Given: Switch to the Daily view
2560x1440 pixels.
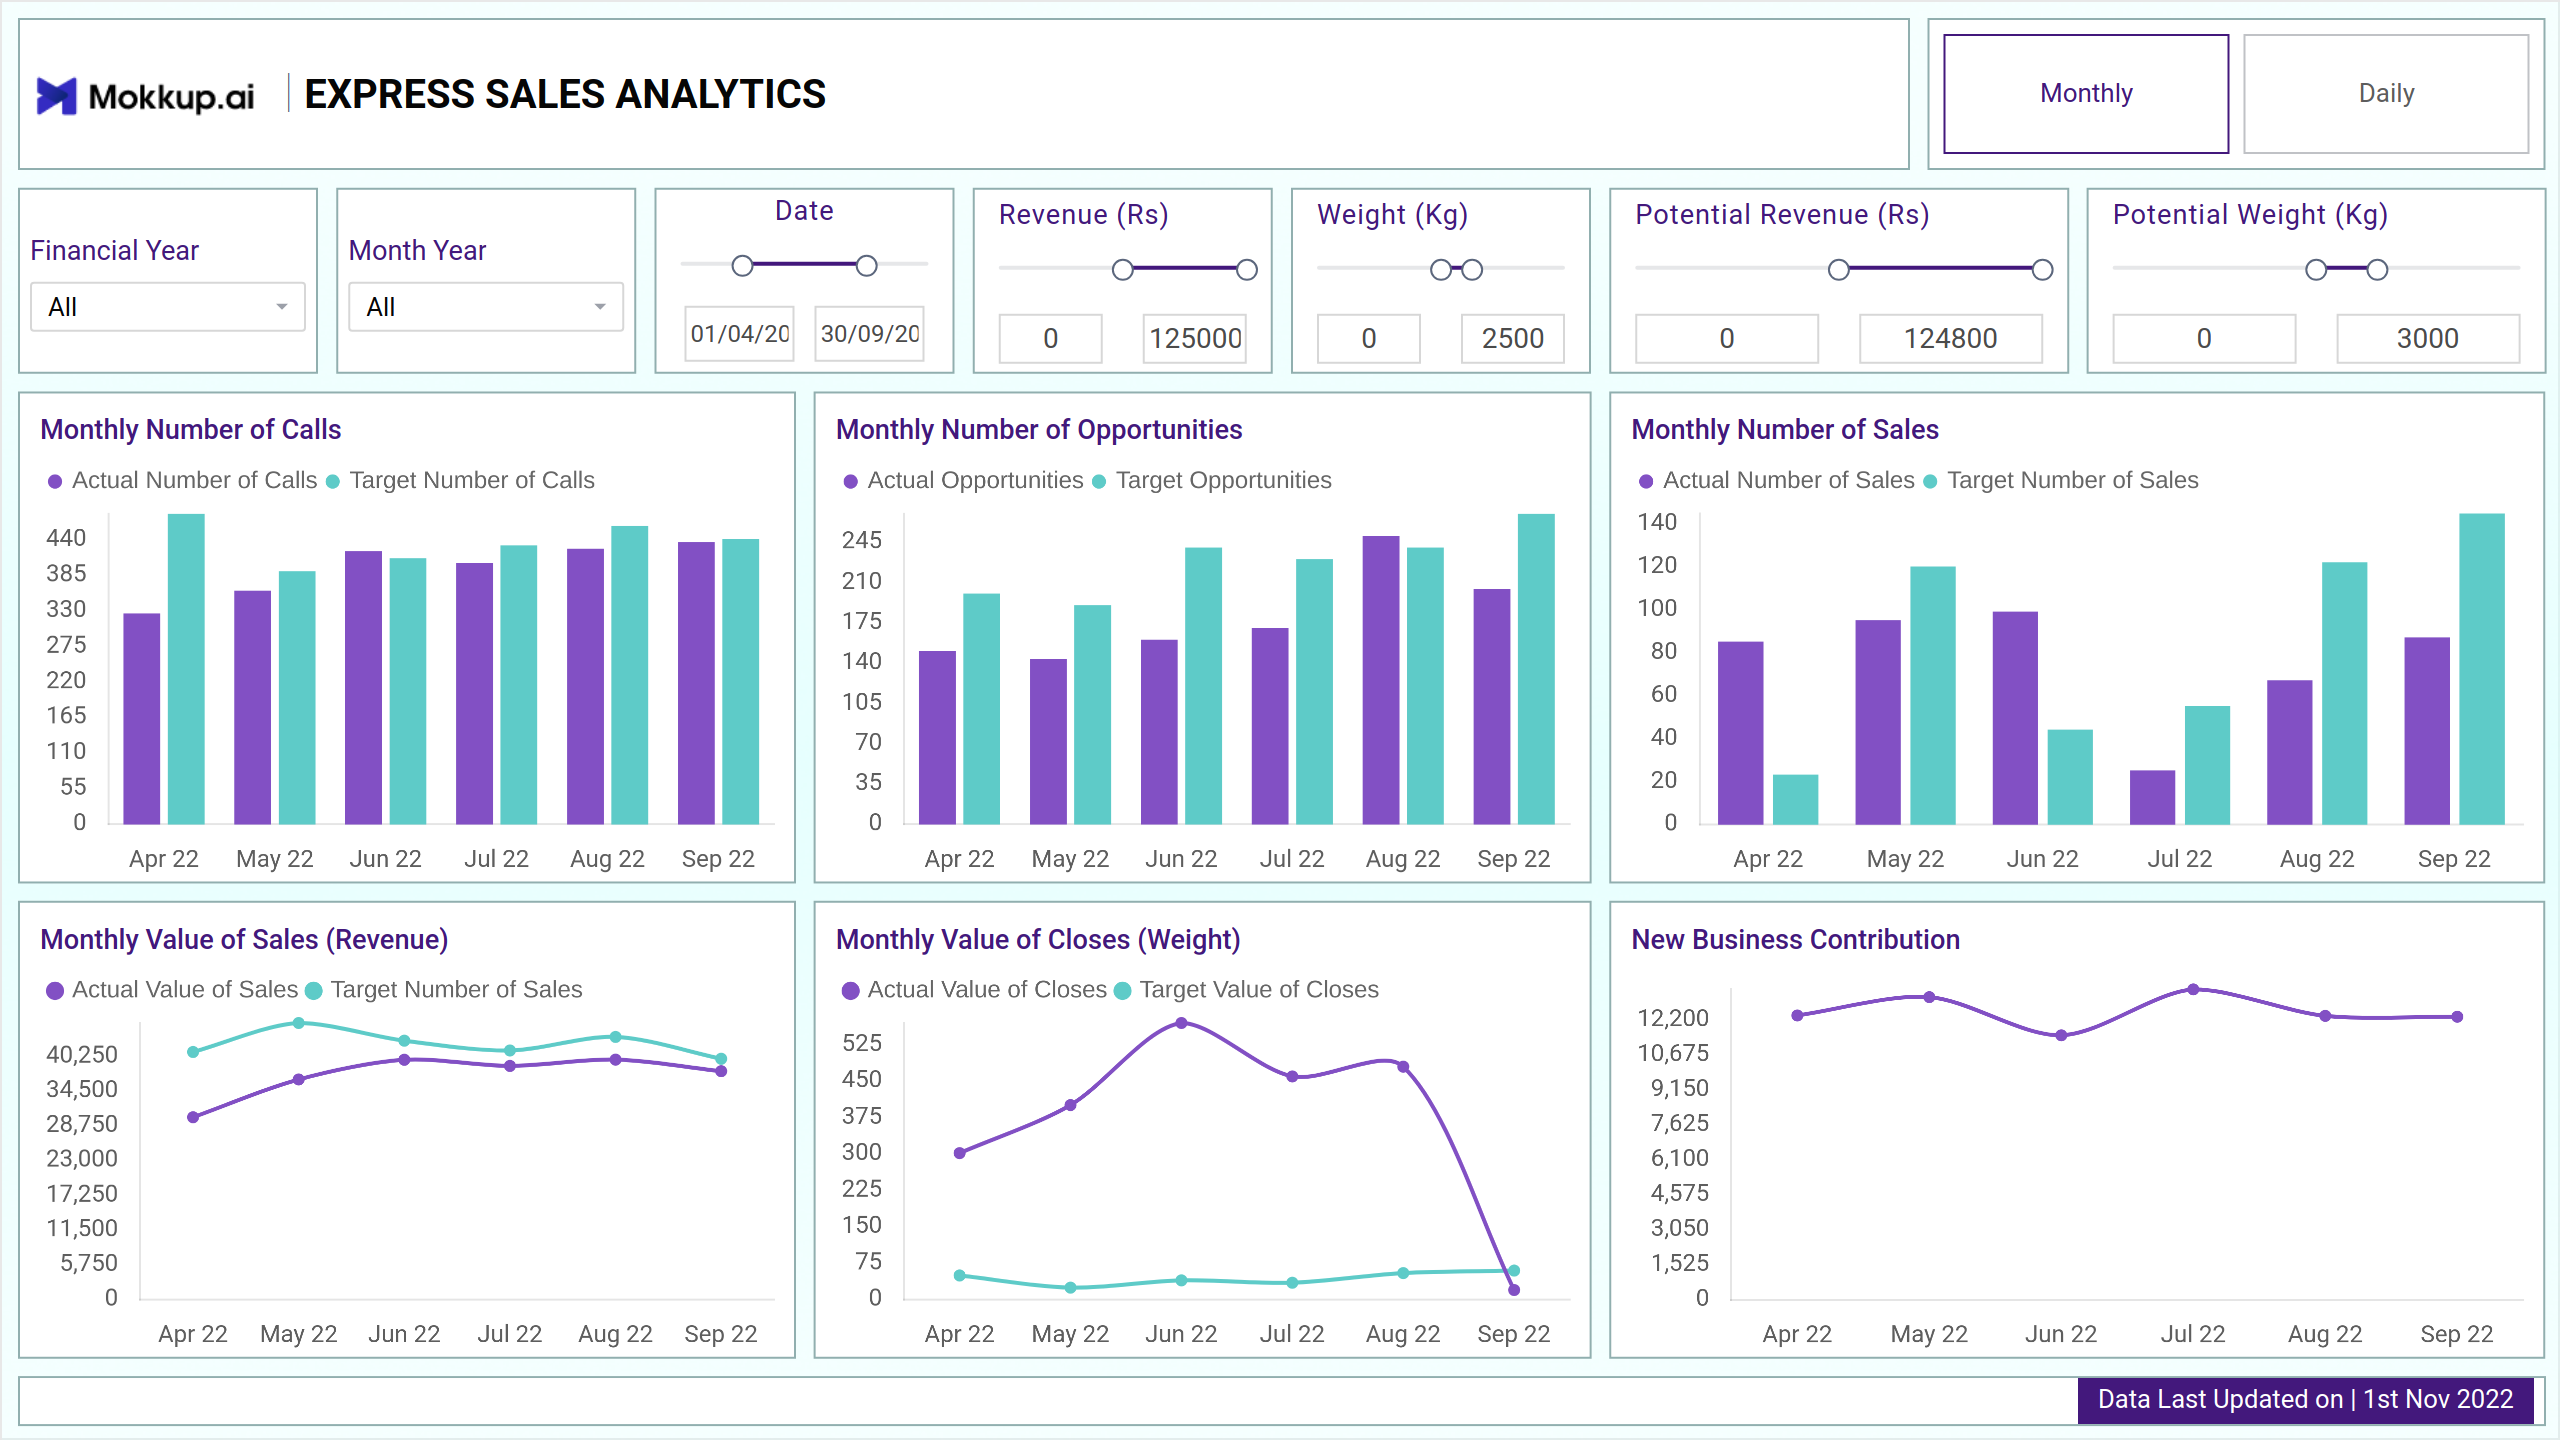Looking at the screenshot, I should coord(2386,94).
